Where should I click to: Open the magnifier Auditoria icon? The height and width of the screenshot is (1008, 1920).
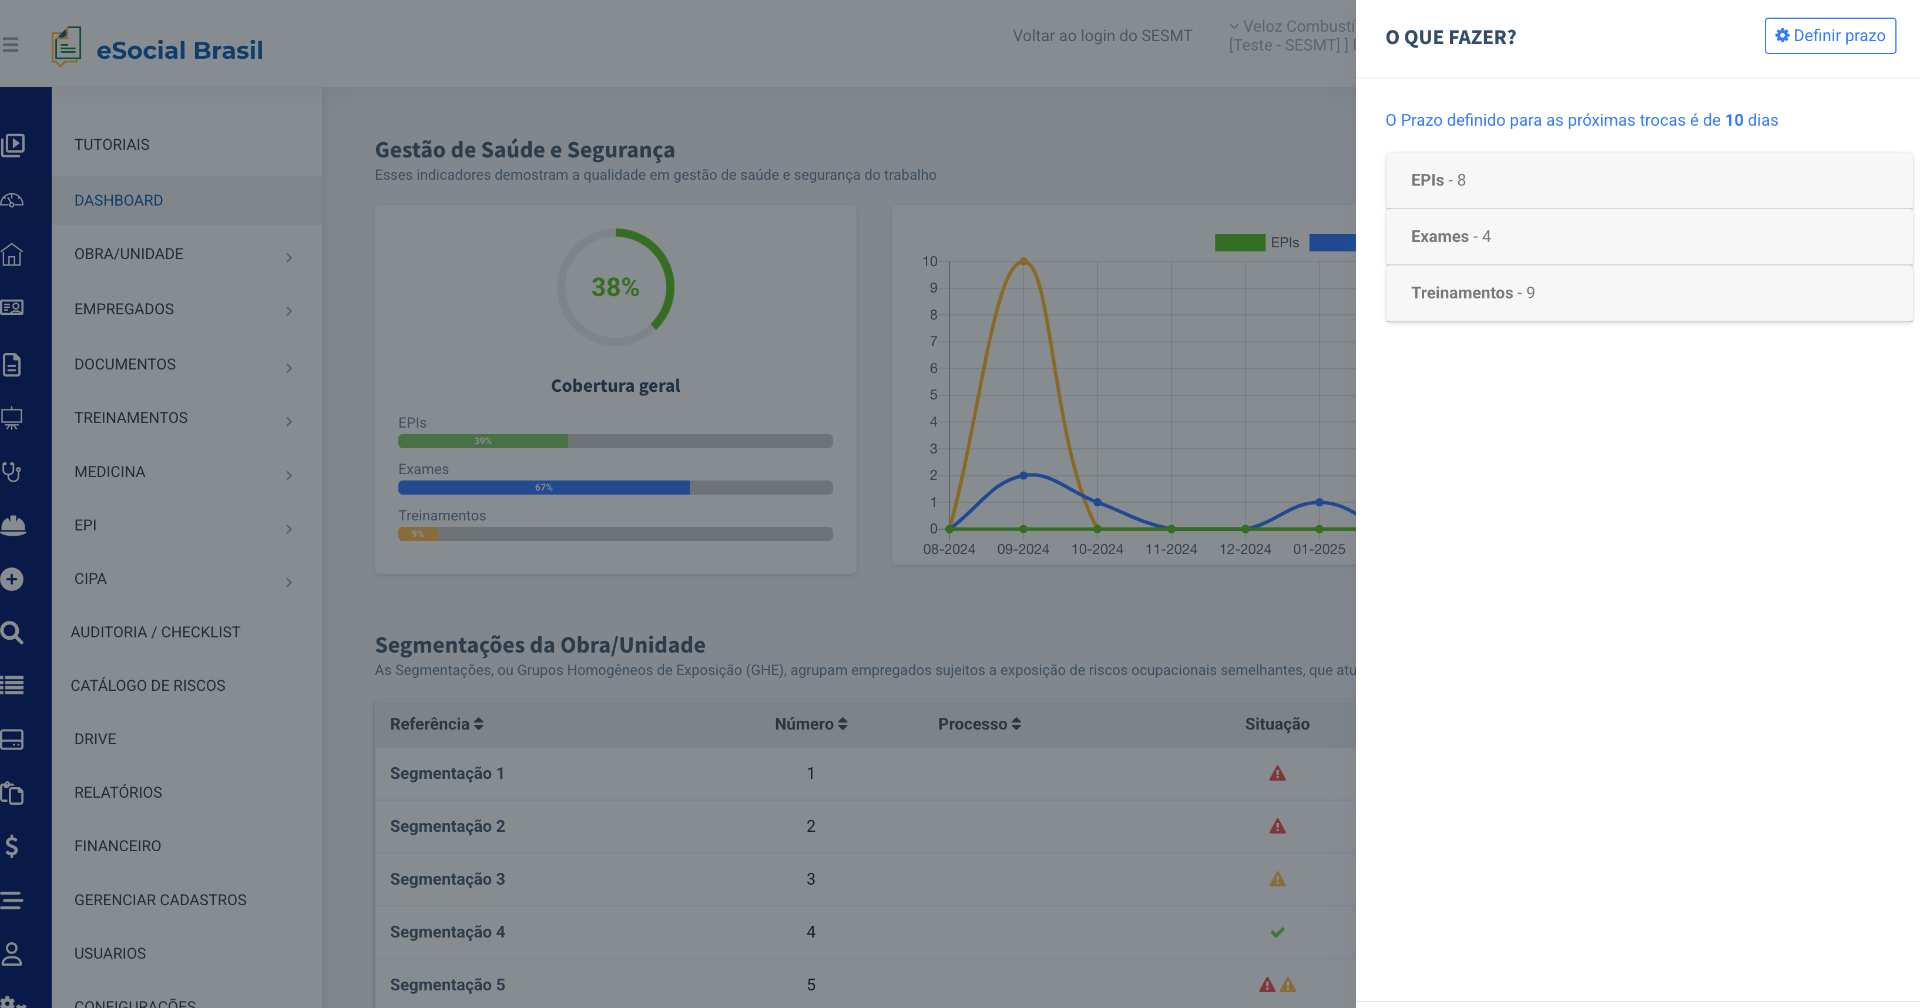point(12,633)
